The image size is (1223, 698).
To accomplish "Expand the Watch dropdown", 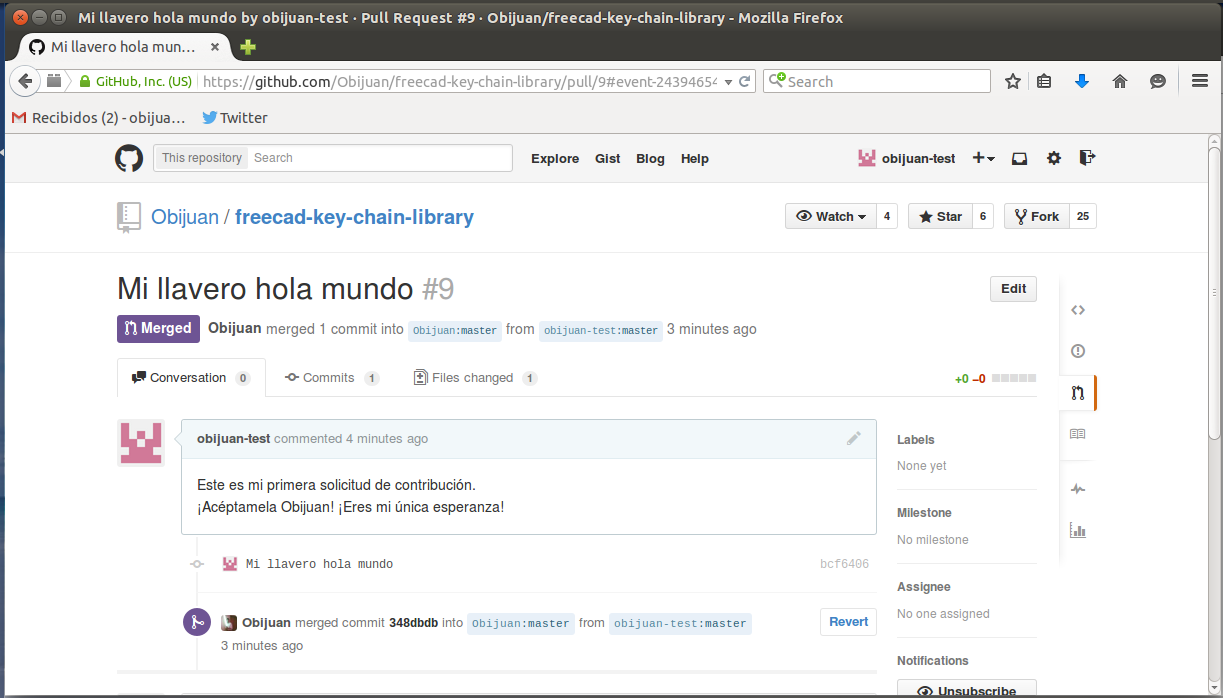I will click(x=831, y=216).
